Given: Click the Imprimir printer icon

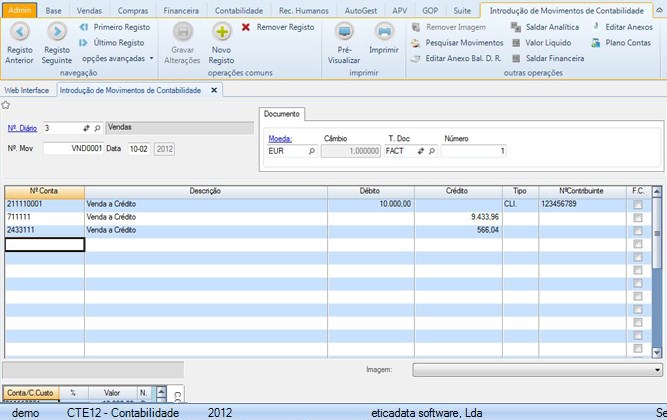Looking at the screenshot, I should [x=383, y=32].
